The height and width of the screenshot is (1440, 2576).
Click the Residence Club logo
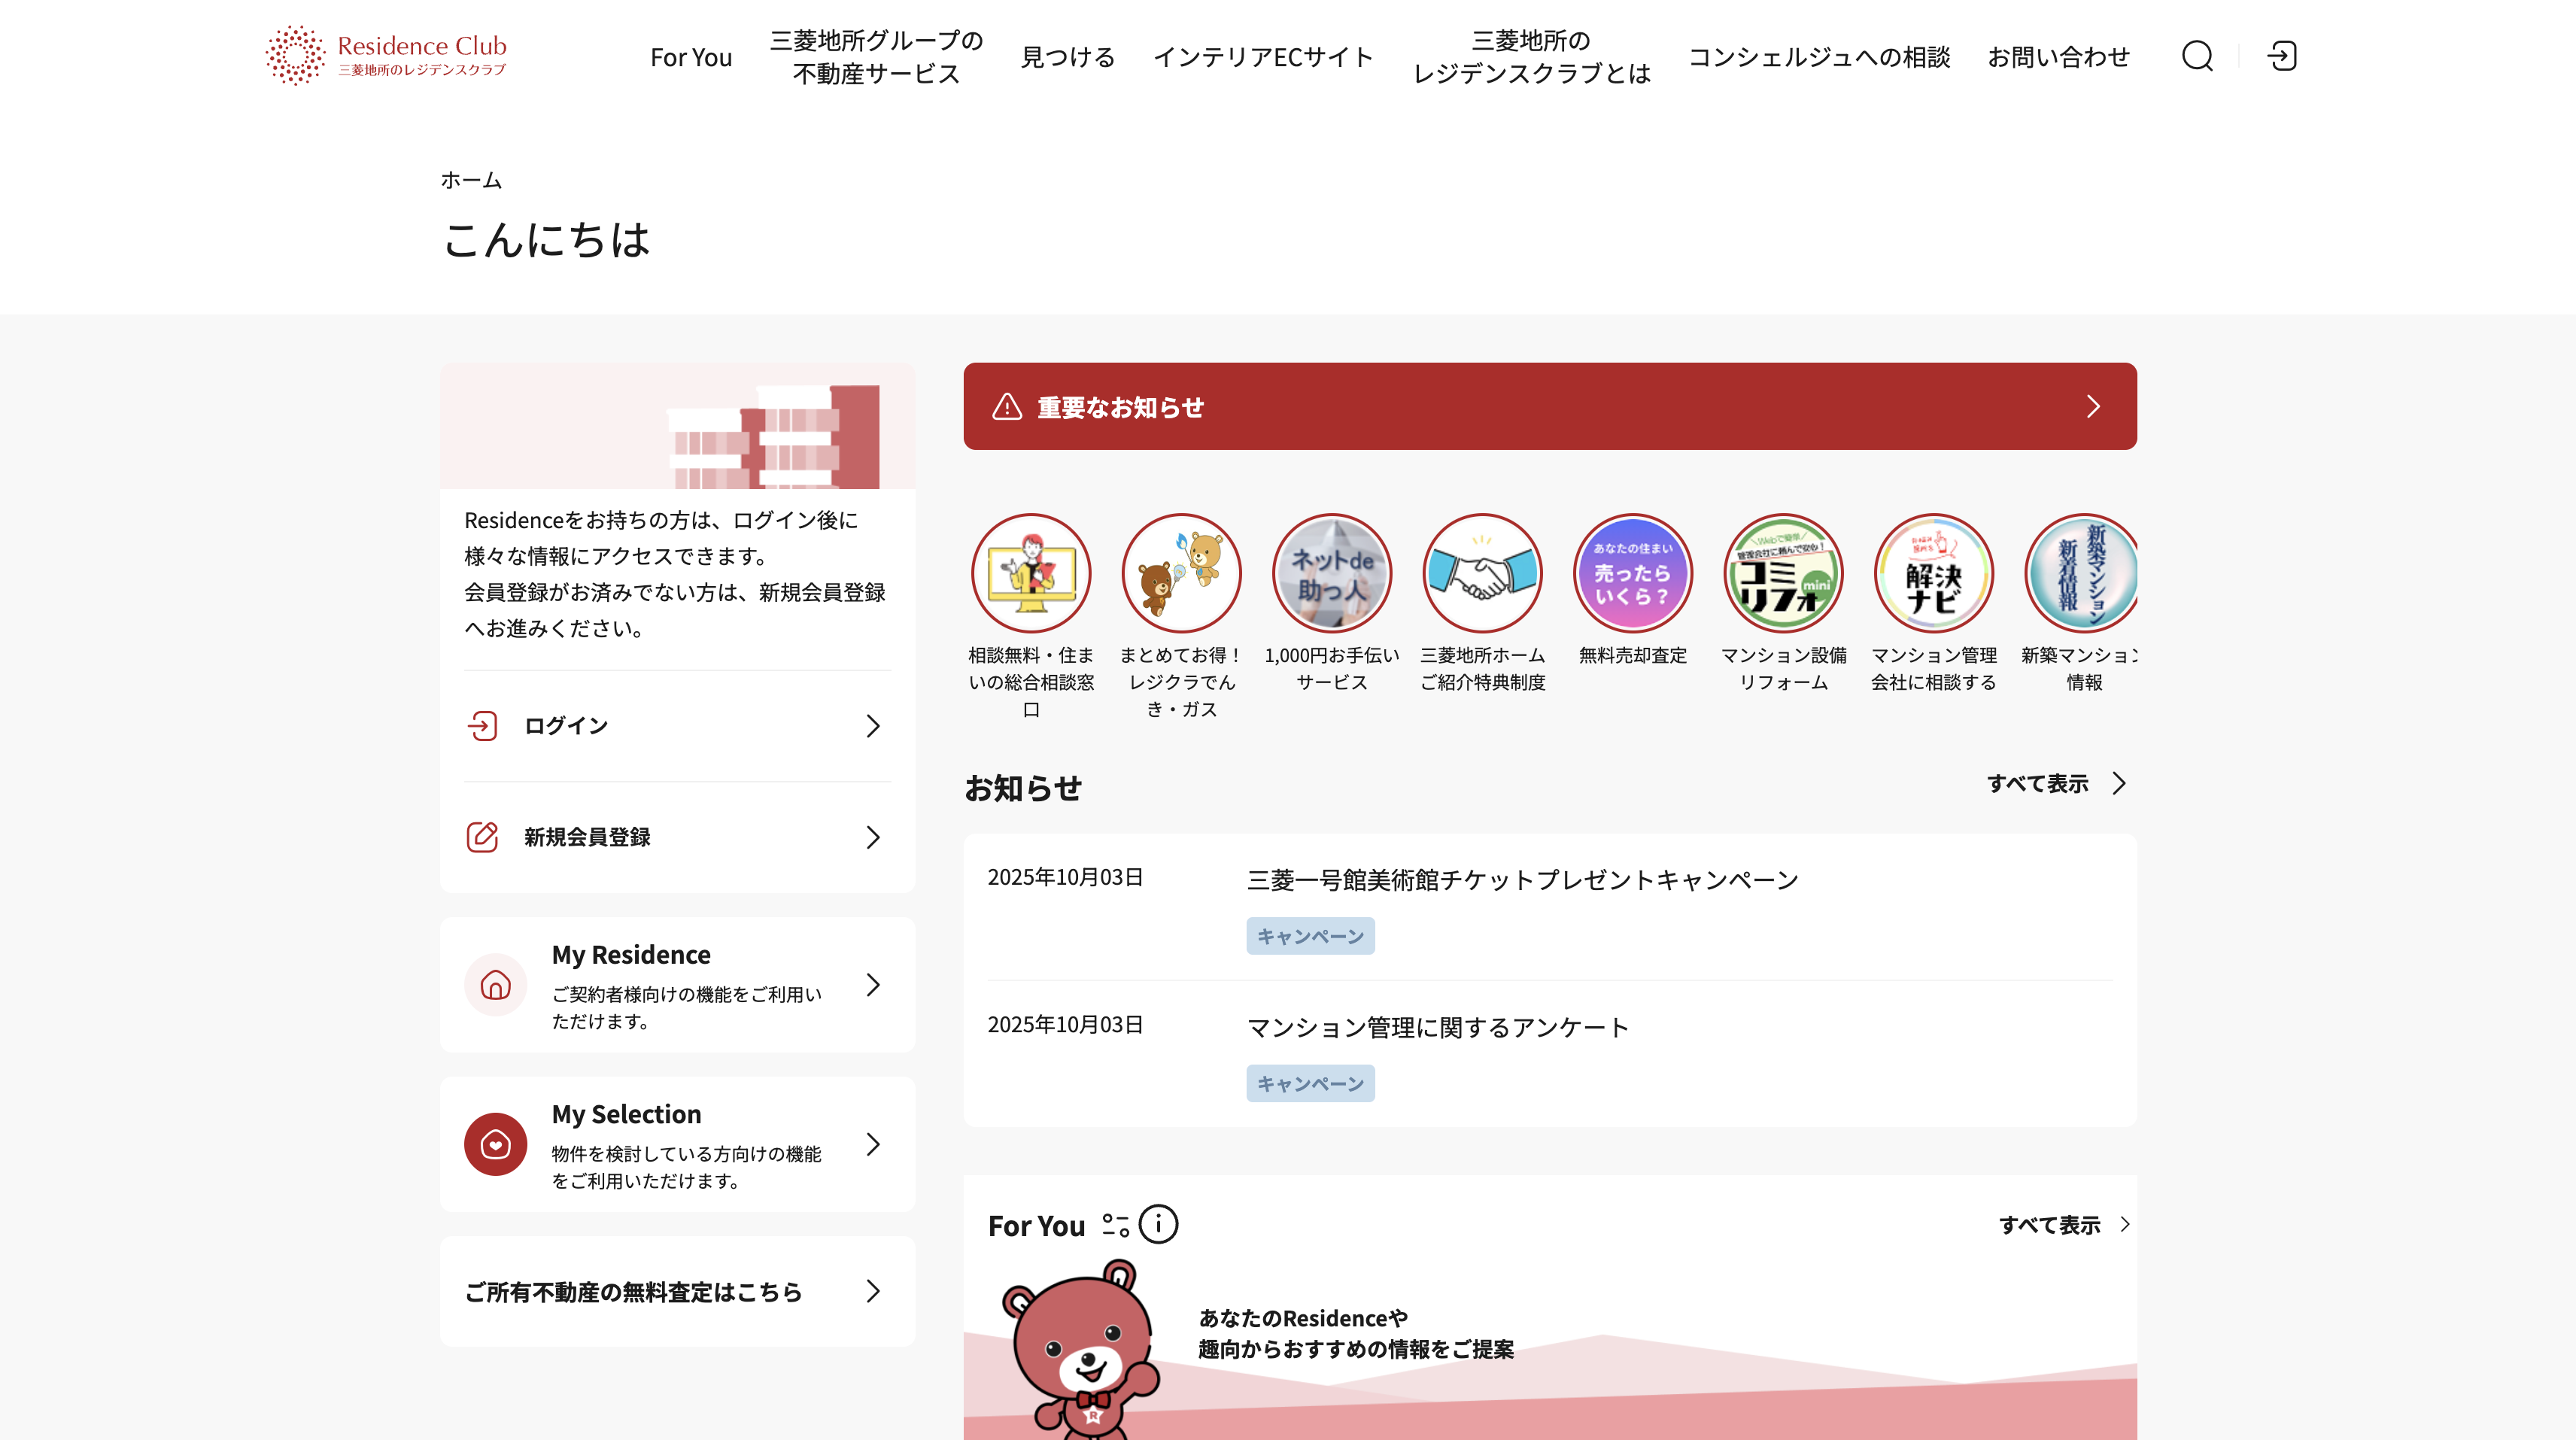[x=386, y=56]
